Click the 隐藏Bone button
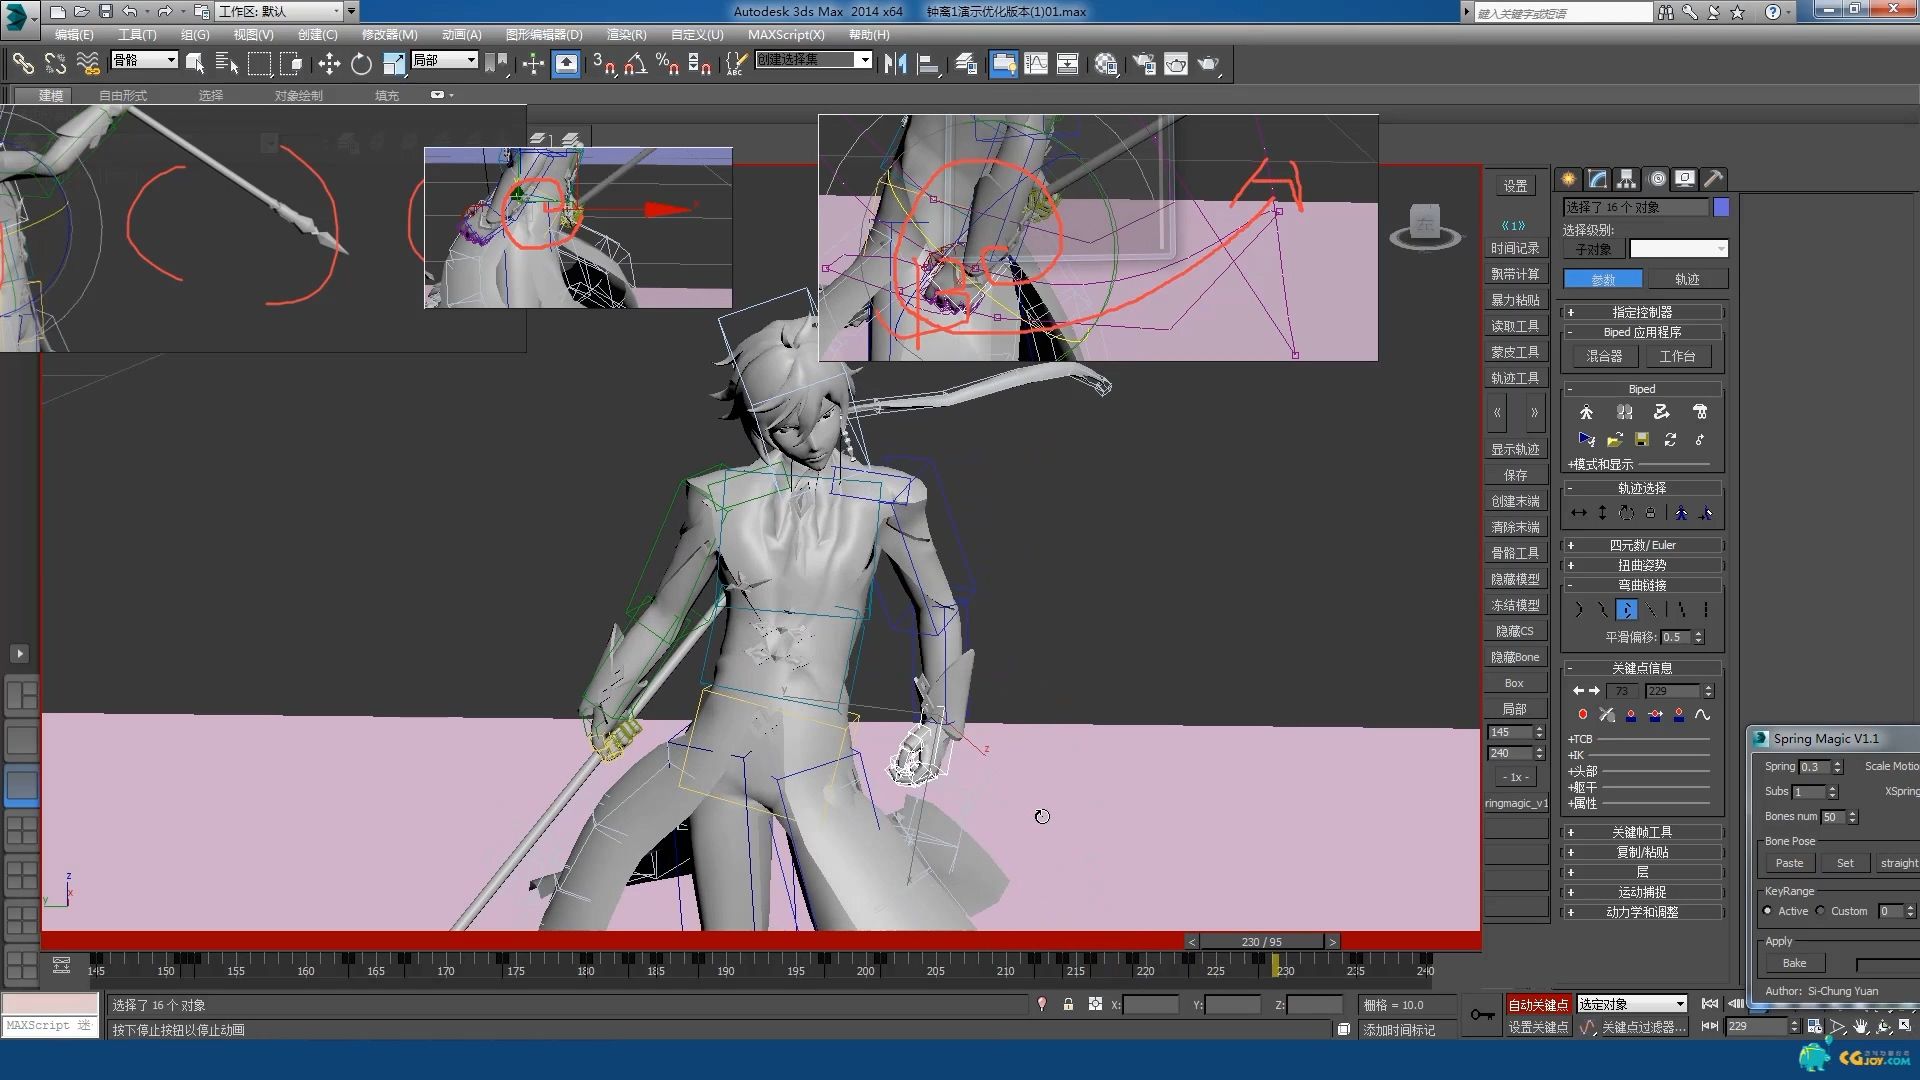Screen dimensions: 1920x1080 1515,657
